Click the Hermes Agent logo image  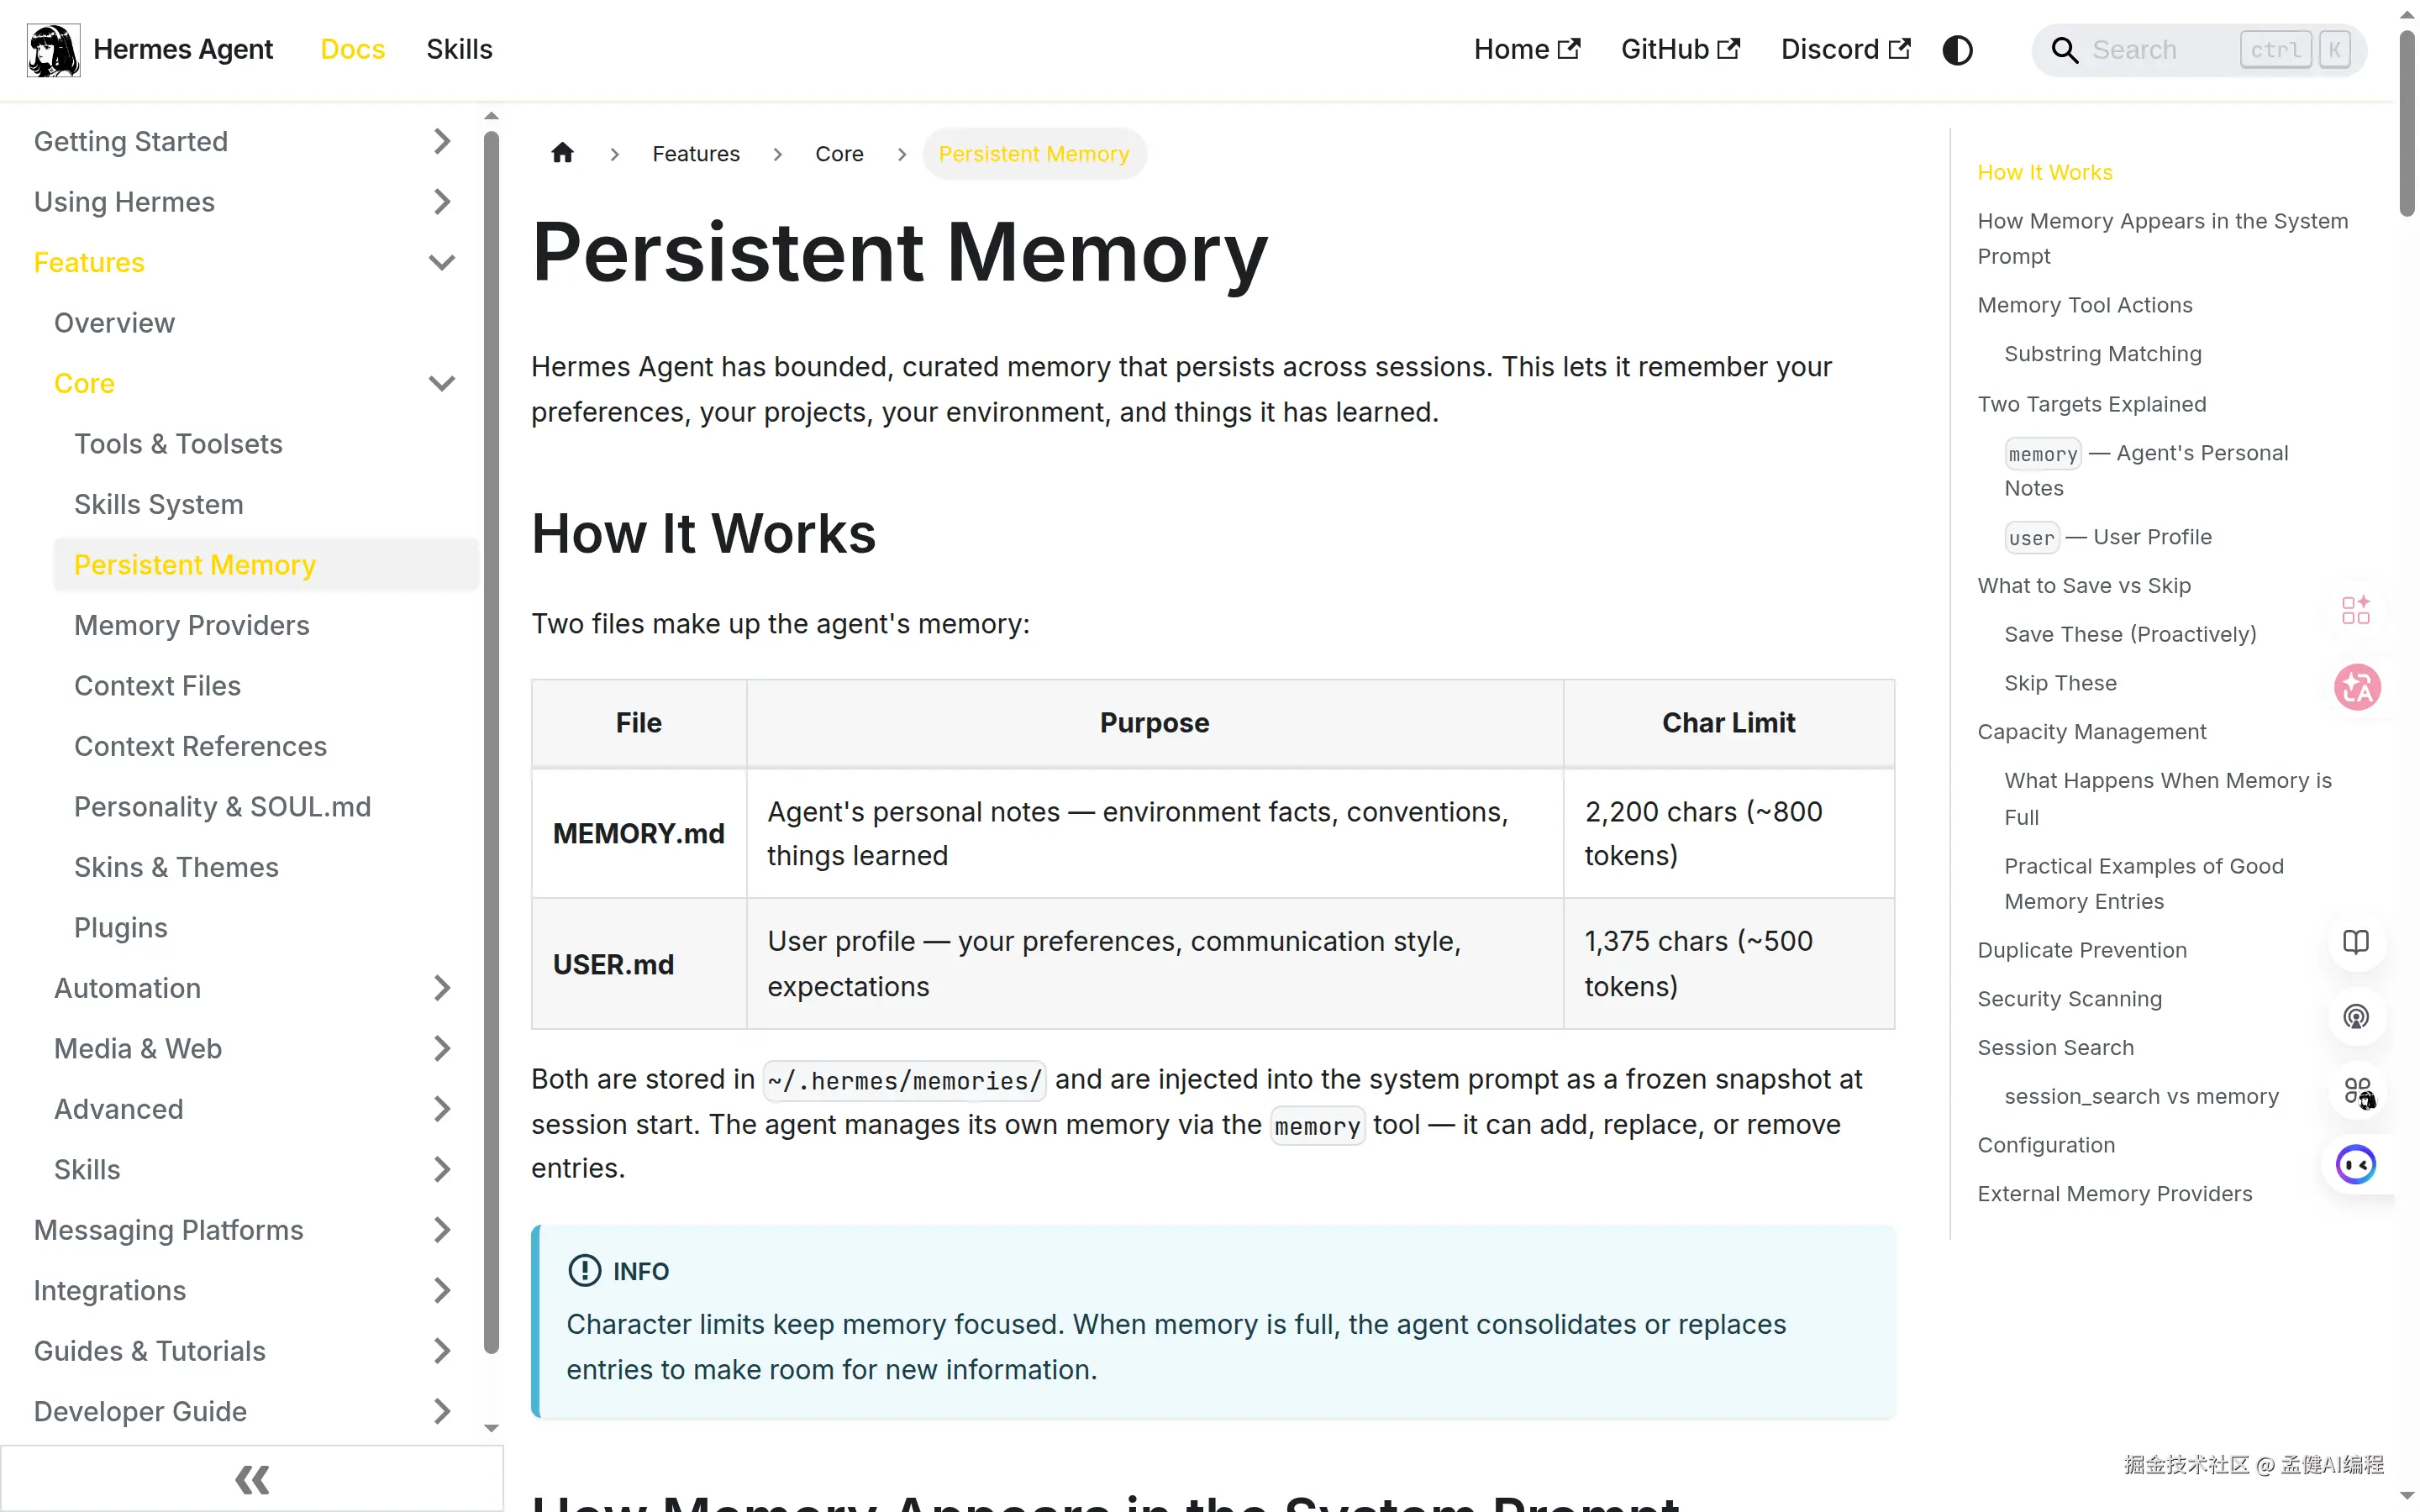pos(54,50)
